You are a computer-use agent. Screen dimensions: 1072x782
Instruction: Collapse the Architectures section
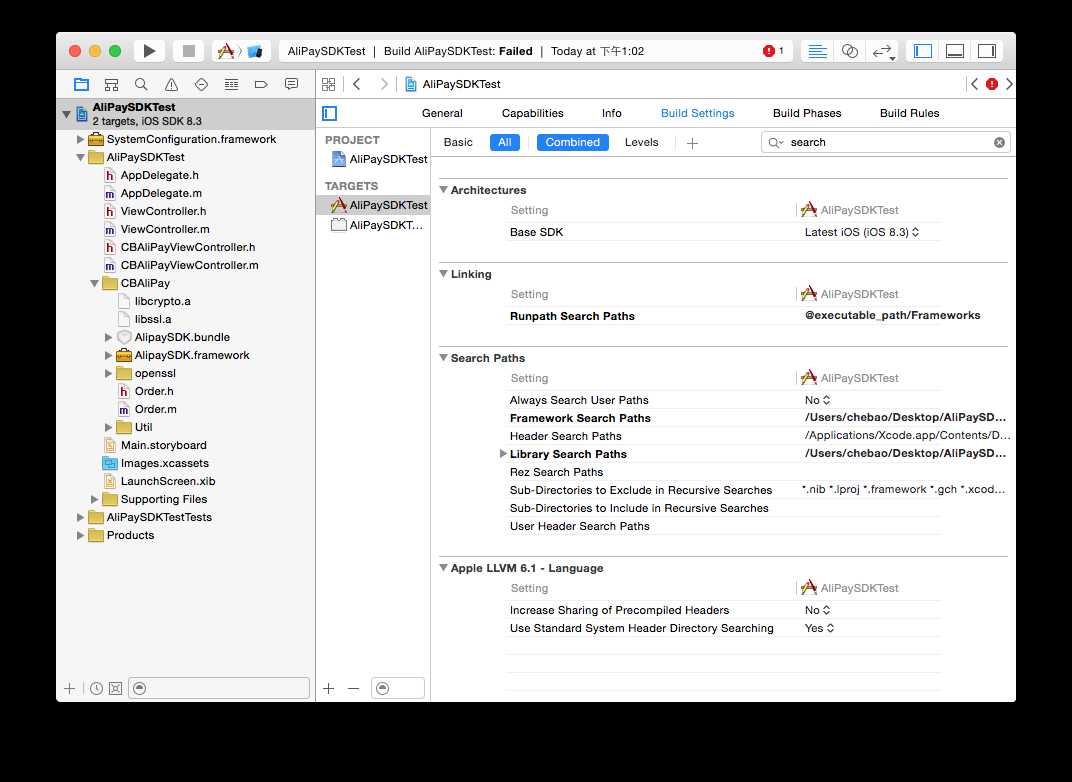pyautogui.click(x=443, y=189)
